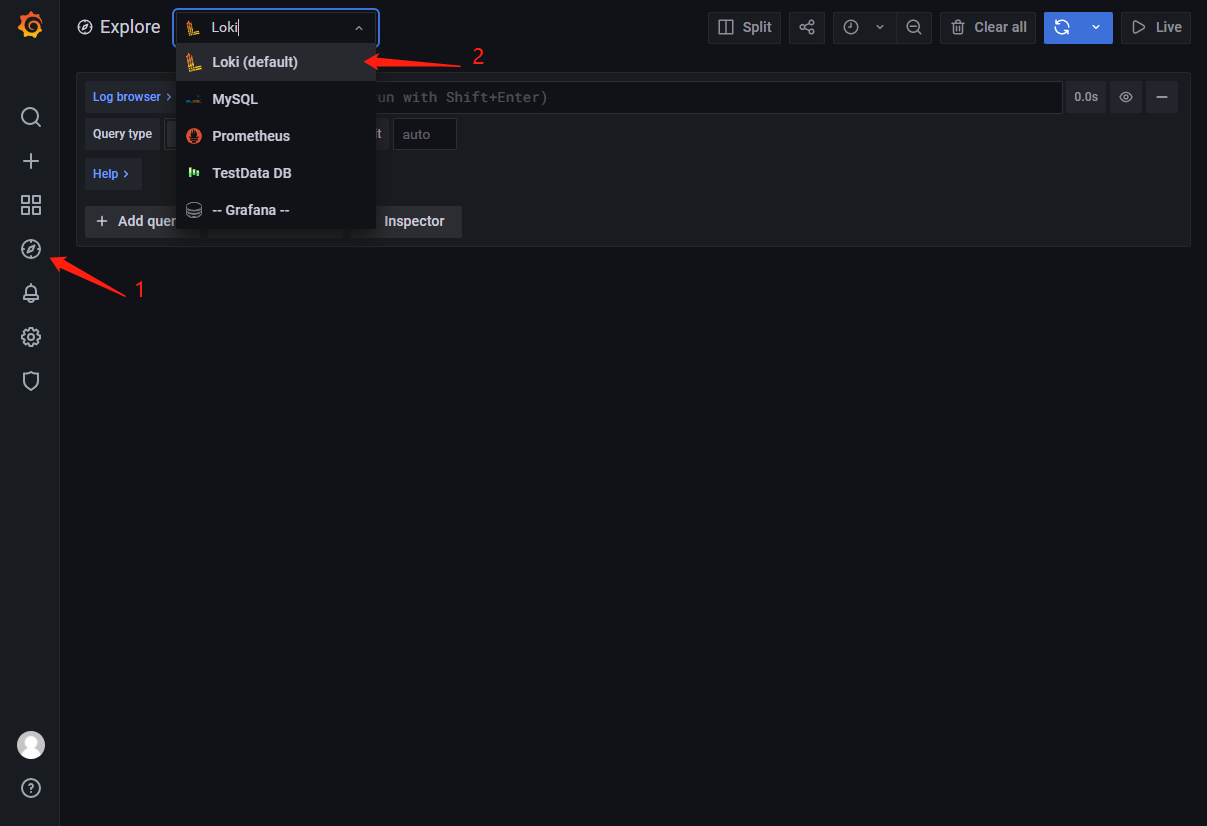Zoom out the time range
1207x826 pixels.
(x=914, y=28)
